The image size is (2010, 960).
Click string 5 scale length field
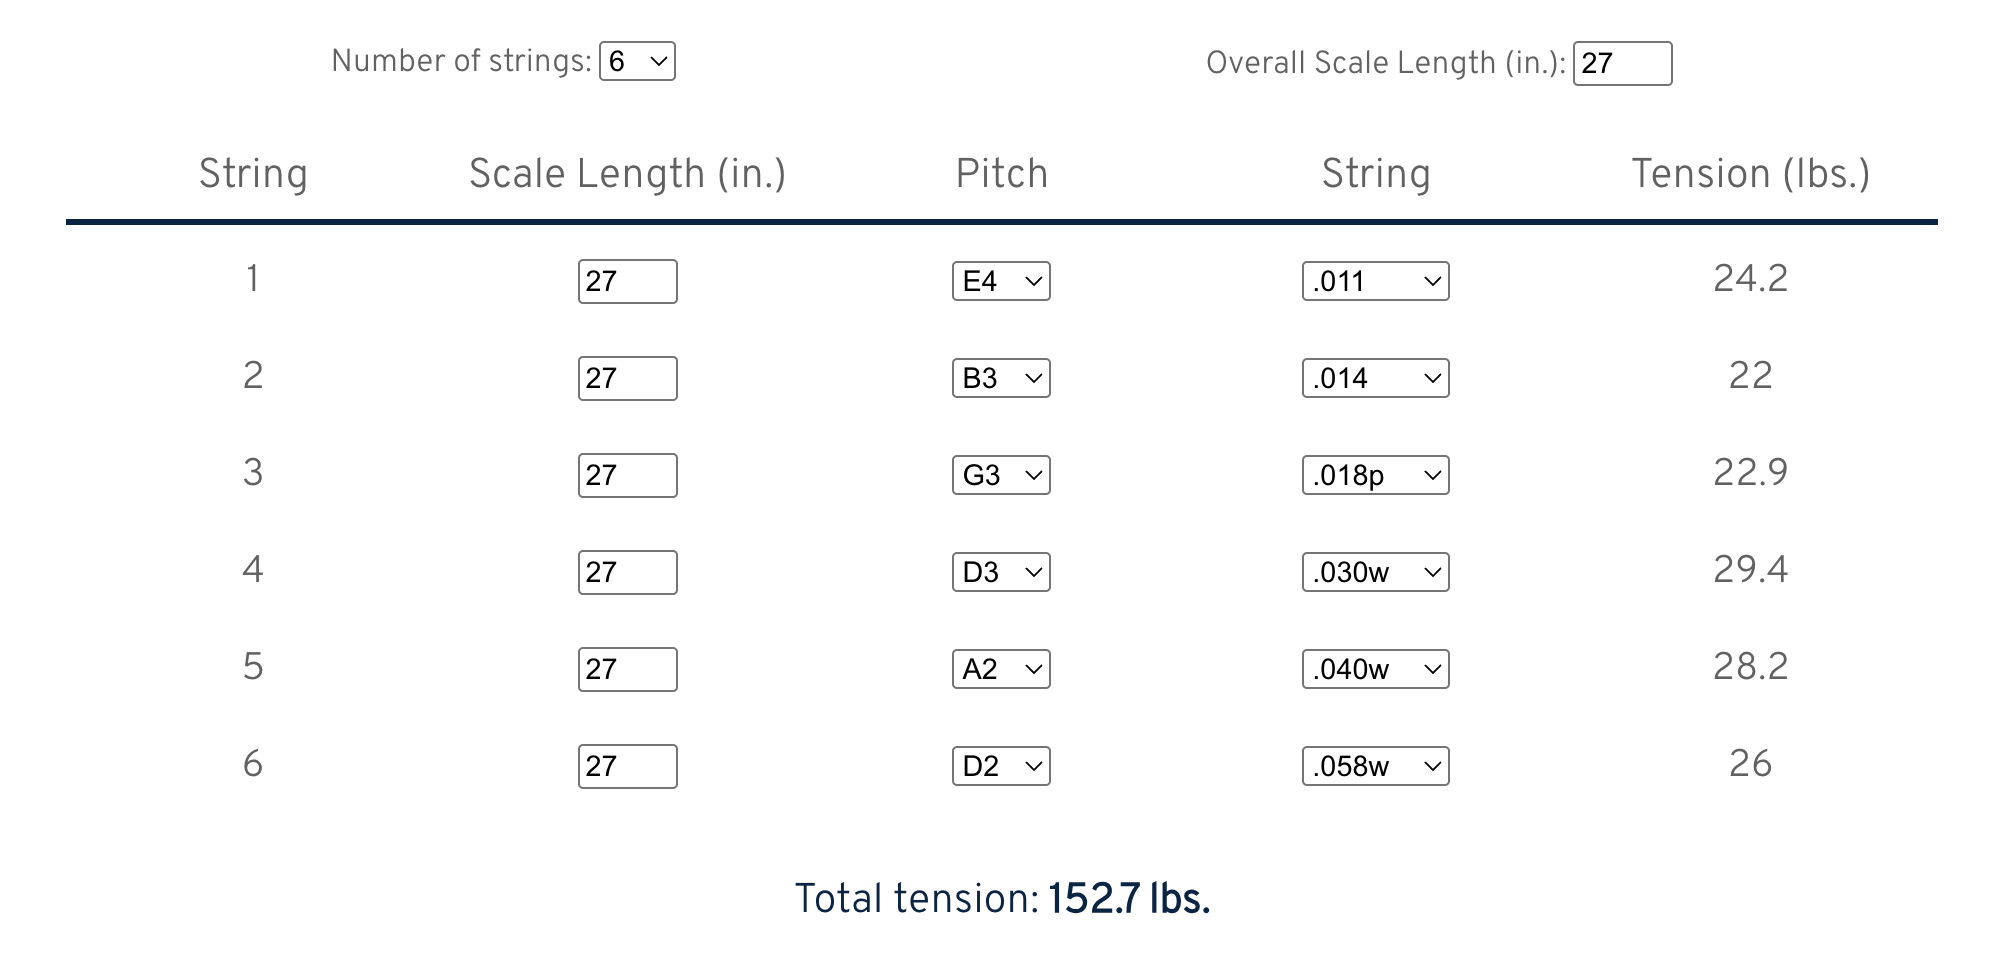coord(627,669)
